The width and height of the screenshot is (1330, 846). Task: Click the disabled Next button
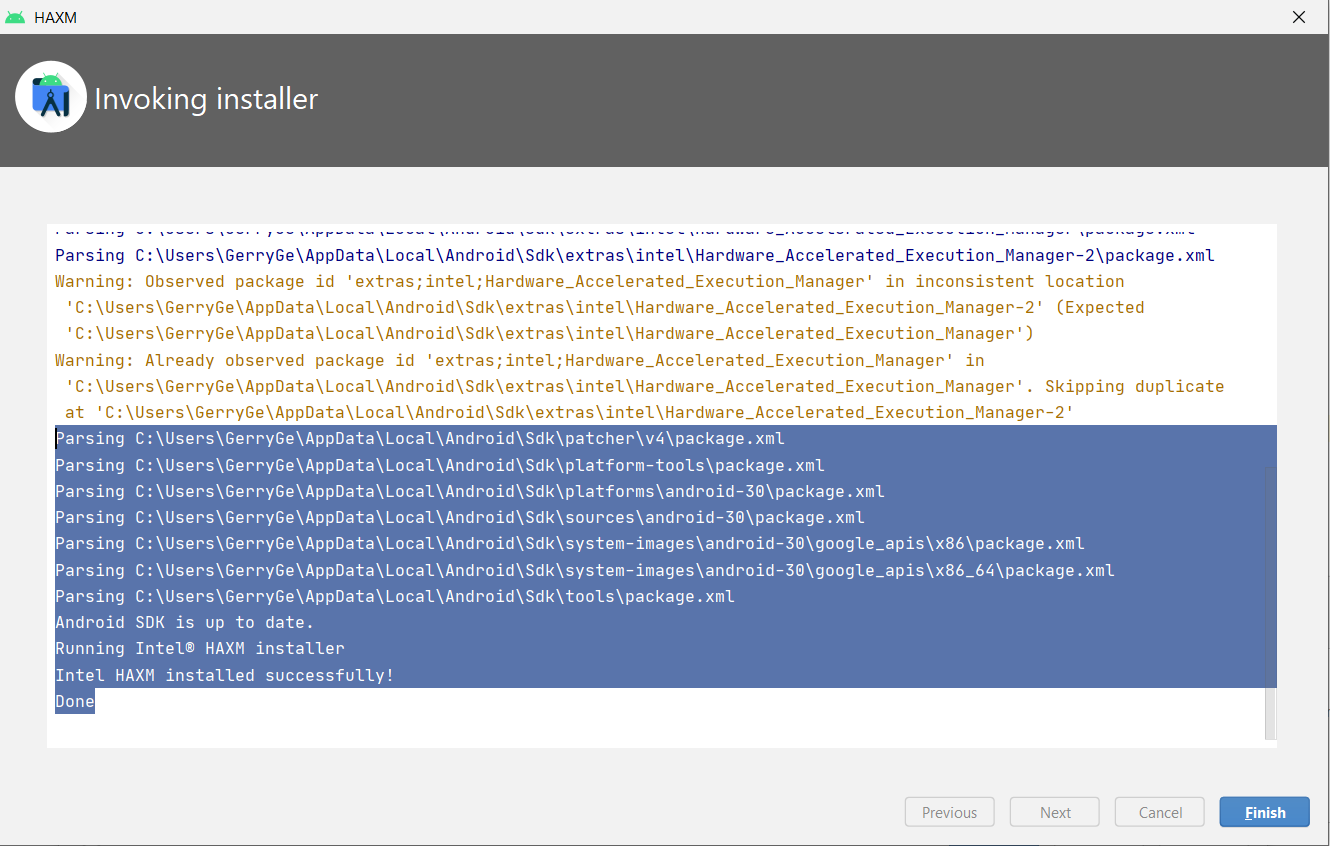[x=1055, y=812]
